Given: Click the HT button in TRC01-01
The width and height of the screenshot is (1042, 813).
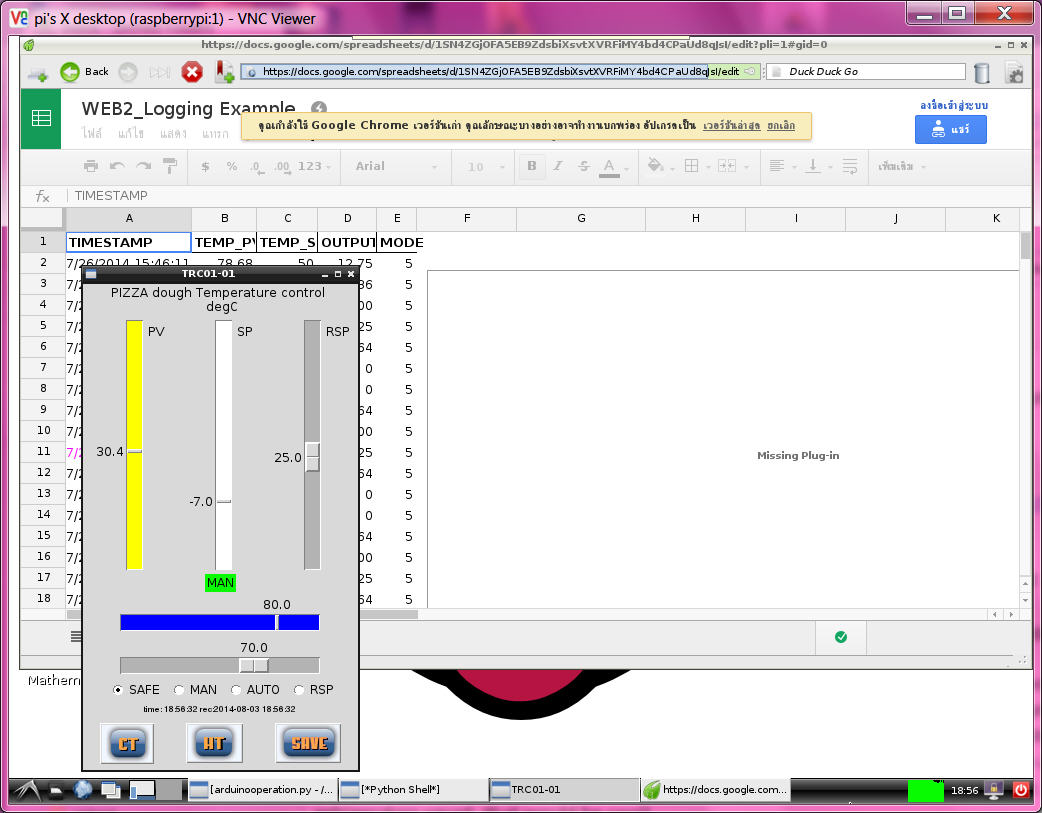Looking at the screenshot, I should click(214, 744).
